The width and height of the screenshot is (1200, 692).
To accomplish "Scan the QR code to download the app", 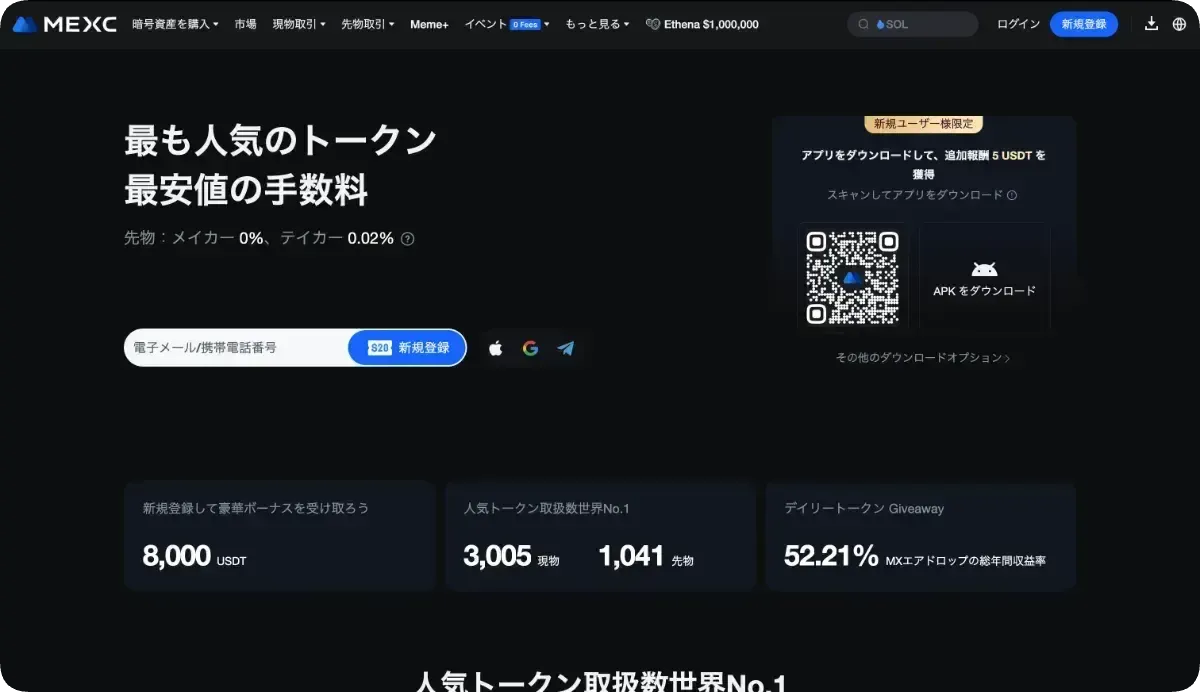I will [x=853, y=277].
